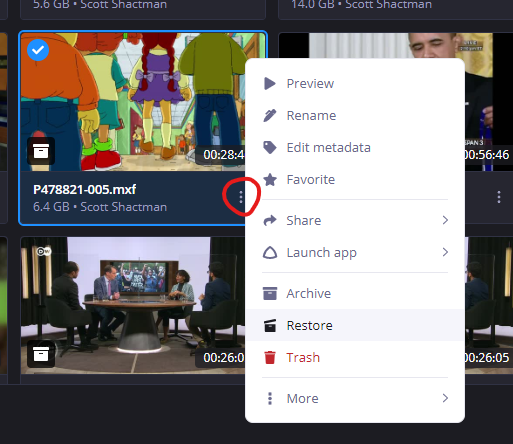Click the red Trash bin icon
513x444 pixels.
coord(270,358)
